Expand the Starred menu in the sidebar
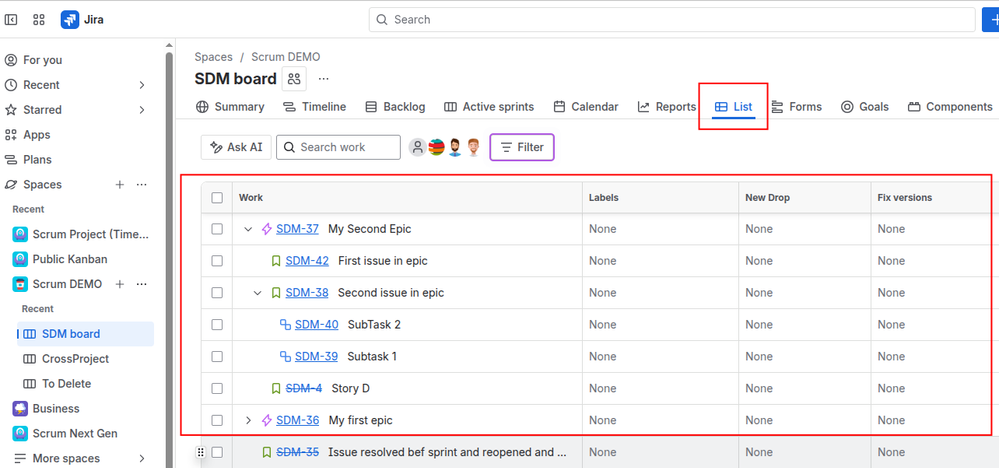Image resolution: width=999 pixels, height=468 pixels. coord(141,110)
